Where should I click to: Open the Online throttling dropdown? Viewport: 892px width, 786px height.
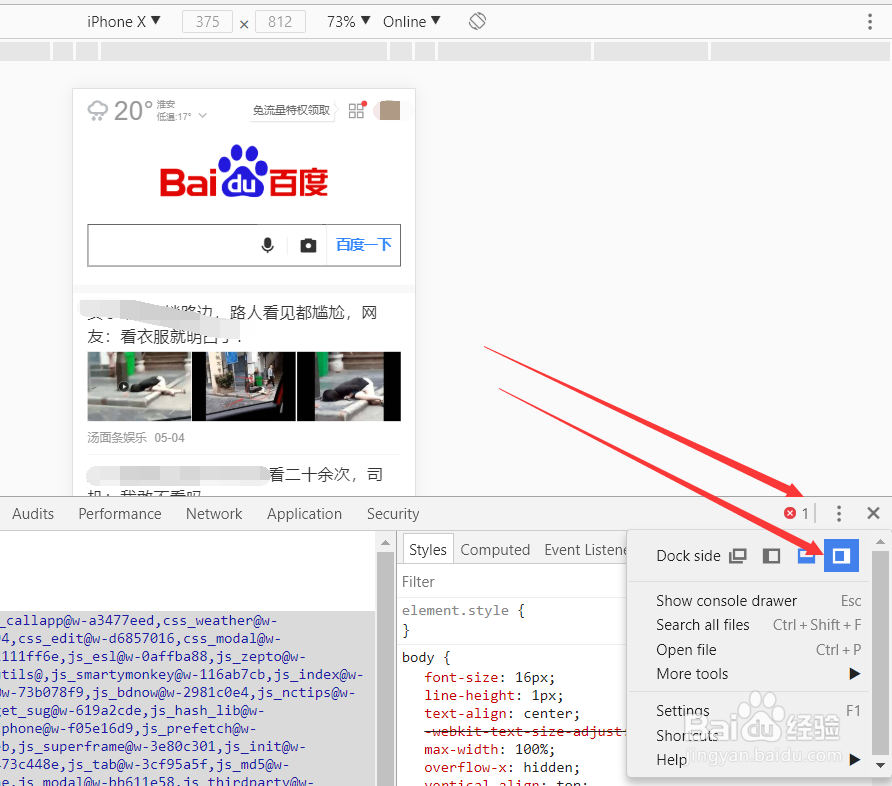[411, 22]
